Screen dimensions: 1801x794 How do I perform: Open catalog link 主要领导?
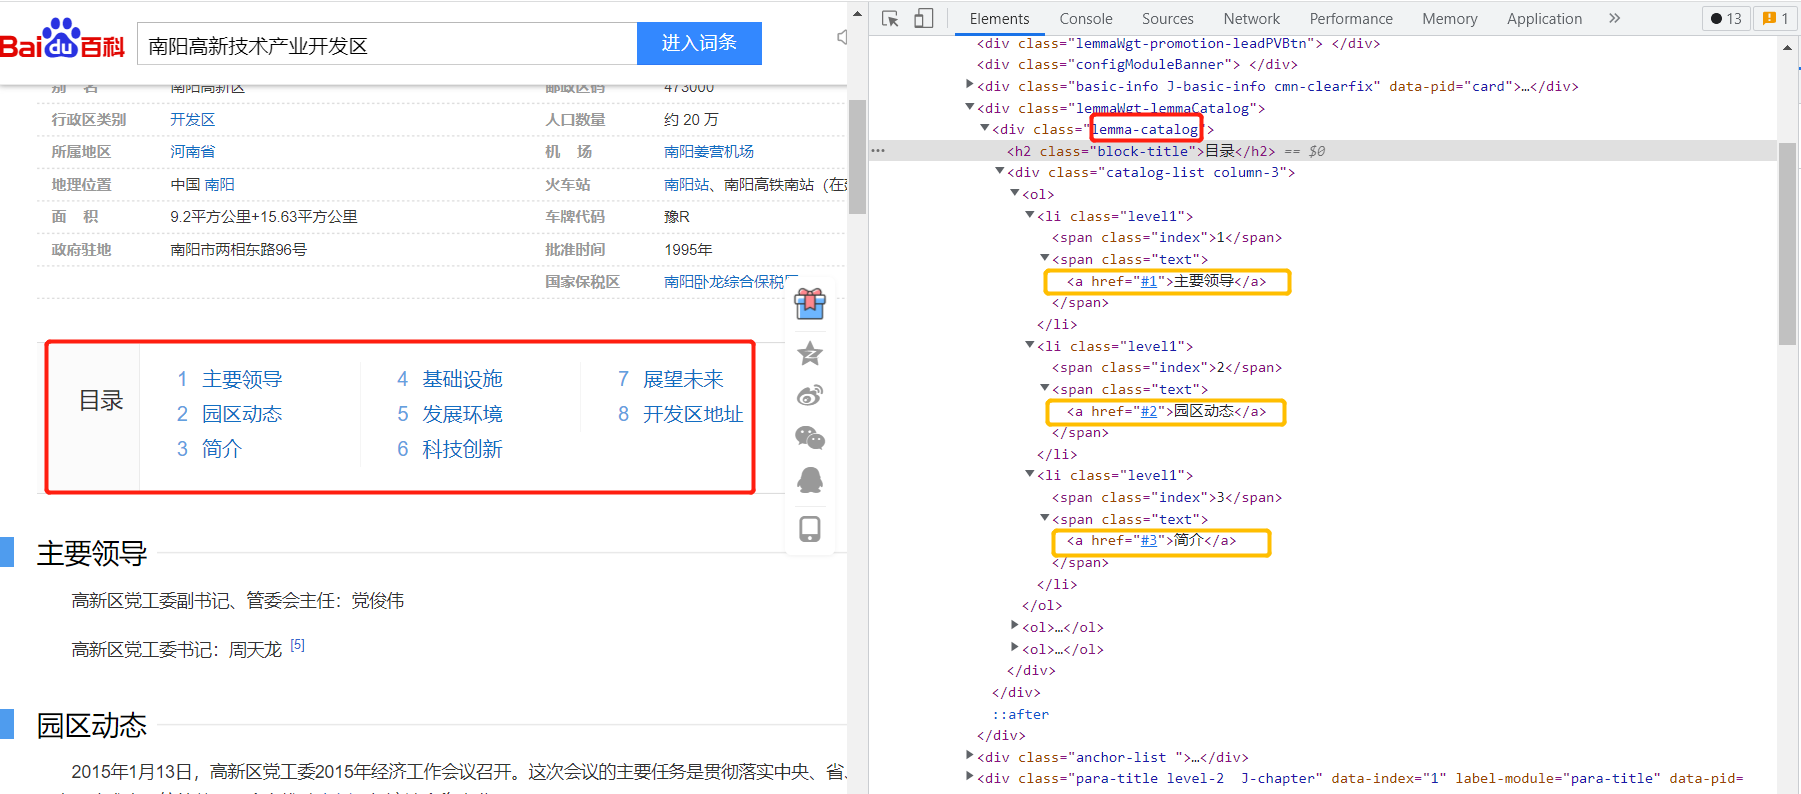242,379
